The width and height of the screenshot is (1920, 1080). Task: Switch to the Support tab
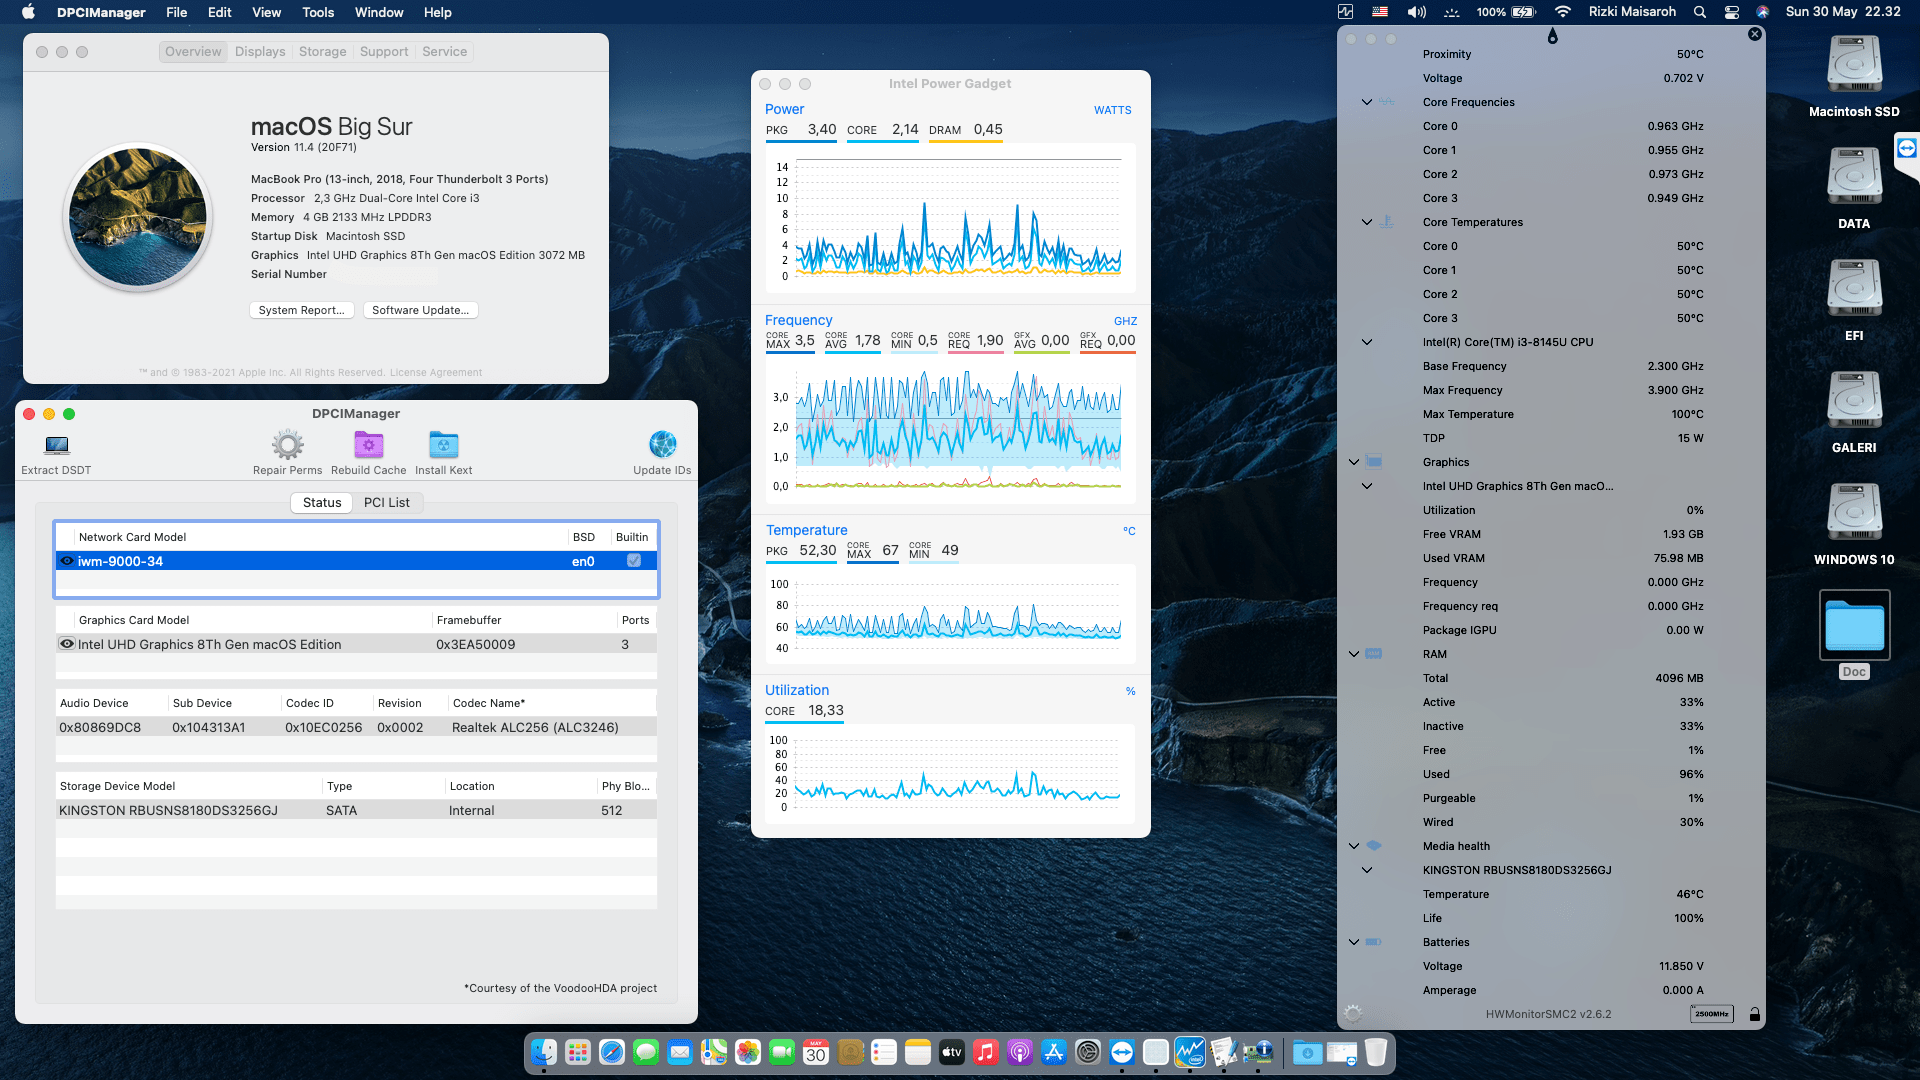click(x=384, y=52)
